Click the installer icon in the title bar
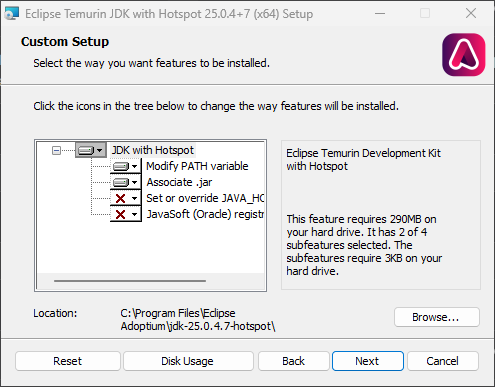495x387 pixels. coord(12,14)
